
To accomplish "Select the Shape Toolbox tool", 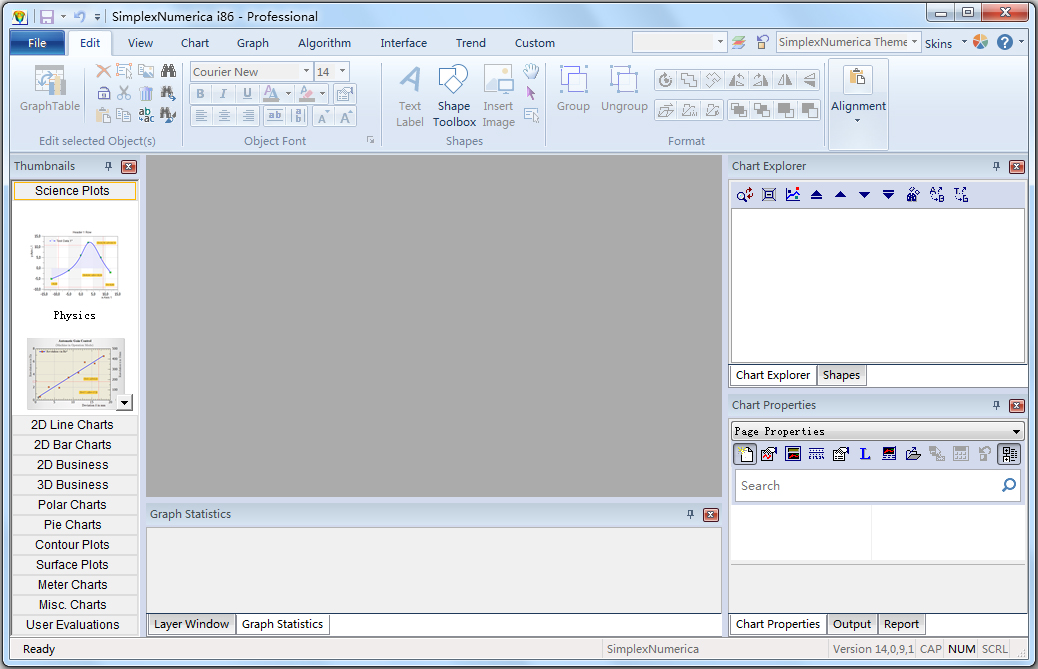I will (454, 97).
